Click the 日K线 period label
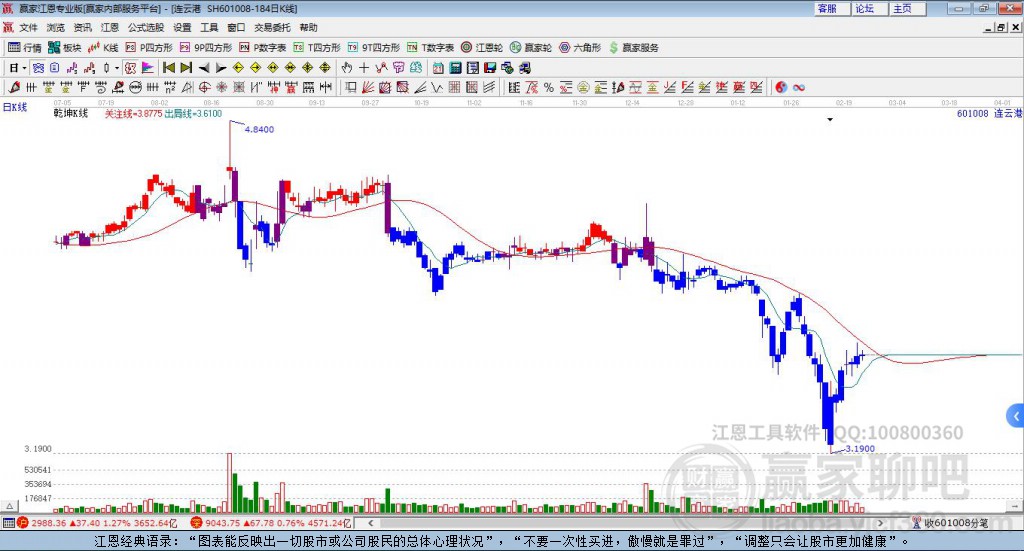Viewport: 1024px width, 551px height. 15,107
